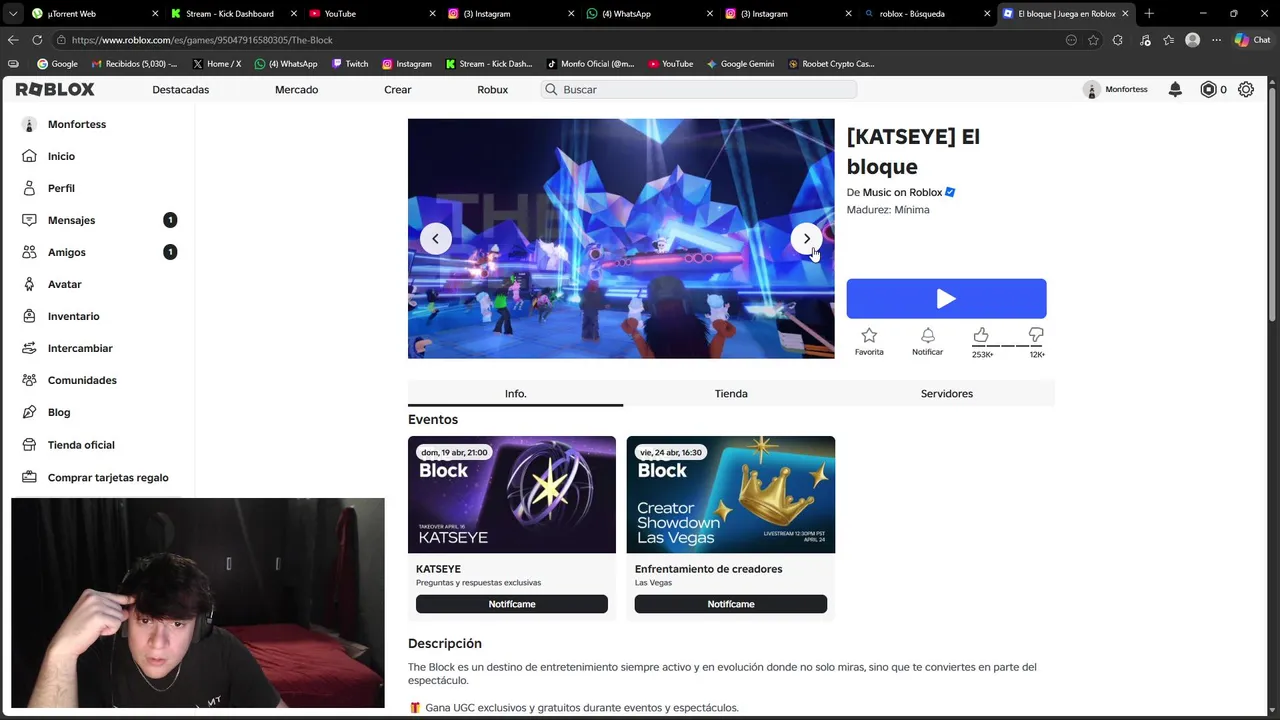This screenshot has width=1280, height=720.
Task: Open browser tab list dropdown arrow
Action: coord(13,13)
